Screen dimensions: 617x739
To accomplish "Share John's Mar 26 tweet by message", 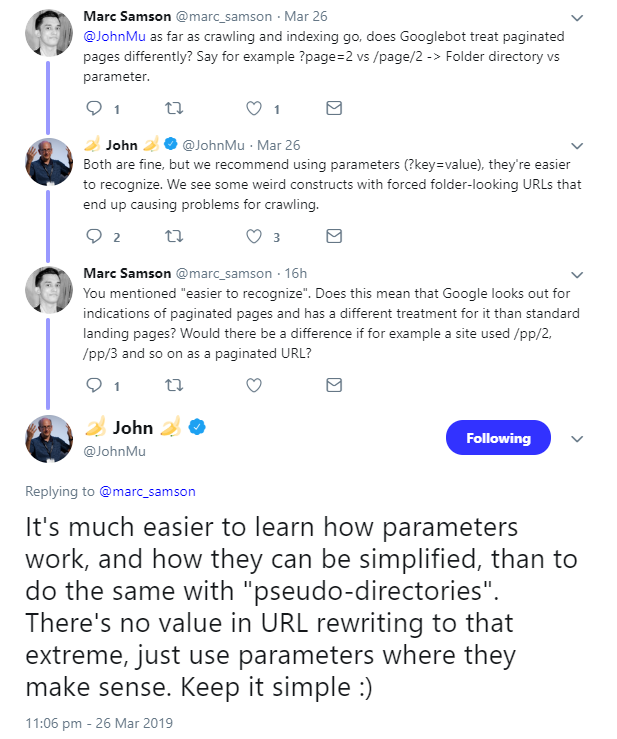I will coord(334,236).
